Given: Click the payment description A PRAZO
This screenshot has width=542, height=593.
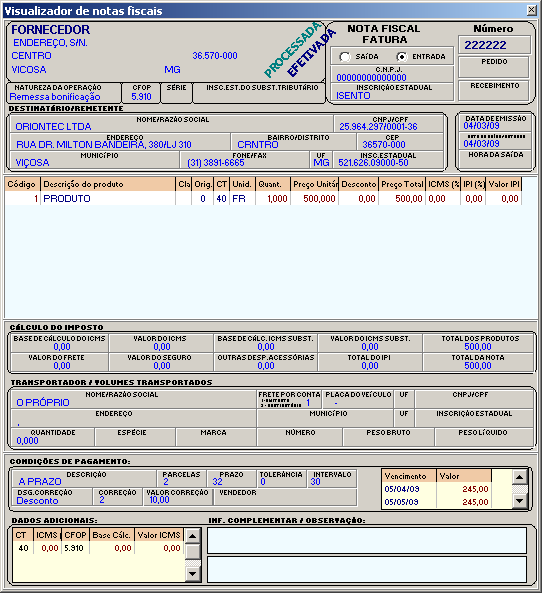Looking at the screenshot, I should tap(40, 481).
